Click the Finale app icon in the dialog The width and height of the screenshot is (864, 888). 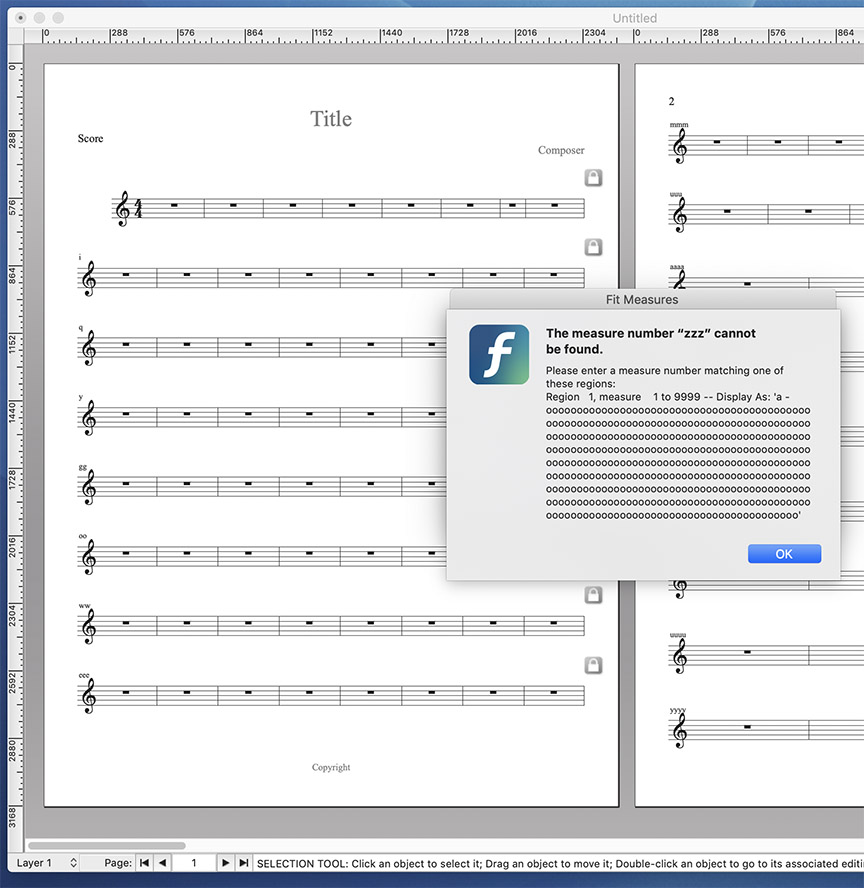point(499,354)
